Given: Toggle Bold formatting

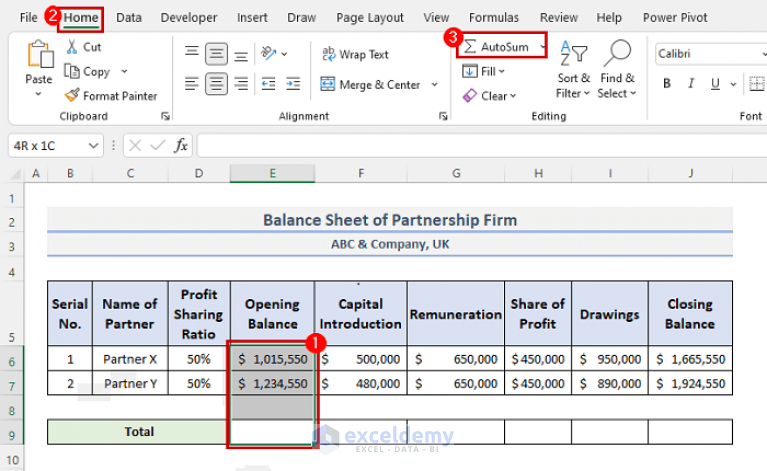Looking at the screenshot, I should pos(665,85).
